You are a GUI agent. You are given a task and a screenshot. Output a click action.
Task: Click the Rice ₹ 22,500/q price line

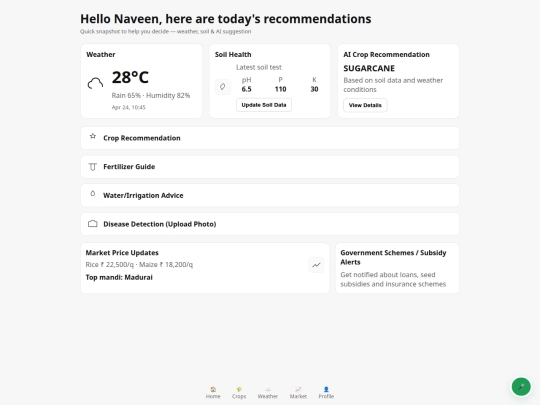tap(139, 264)
